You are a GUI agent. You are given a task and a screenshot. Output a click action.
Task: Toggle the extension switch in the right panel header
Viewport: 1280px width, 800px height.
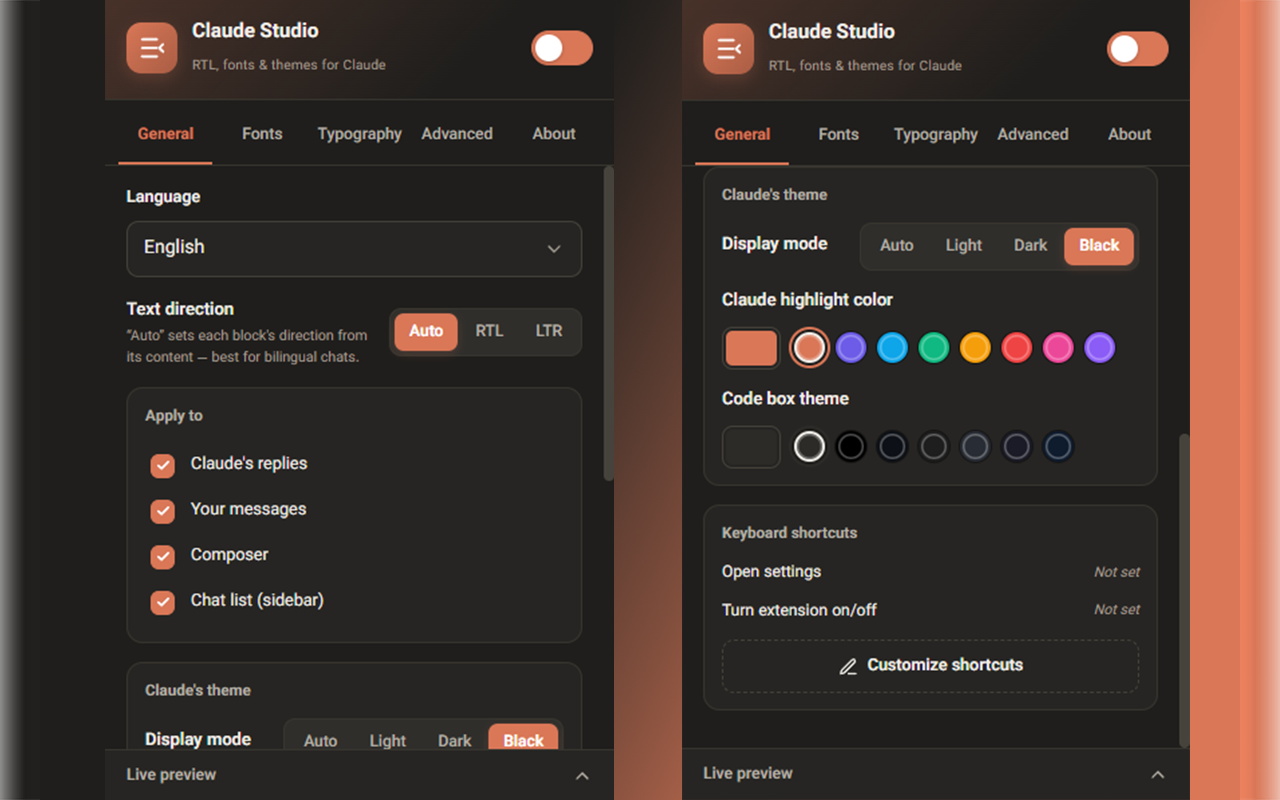1138,48
